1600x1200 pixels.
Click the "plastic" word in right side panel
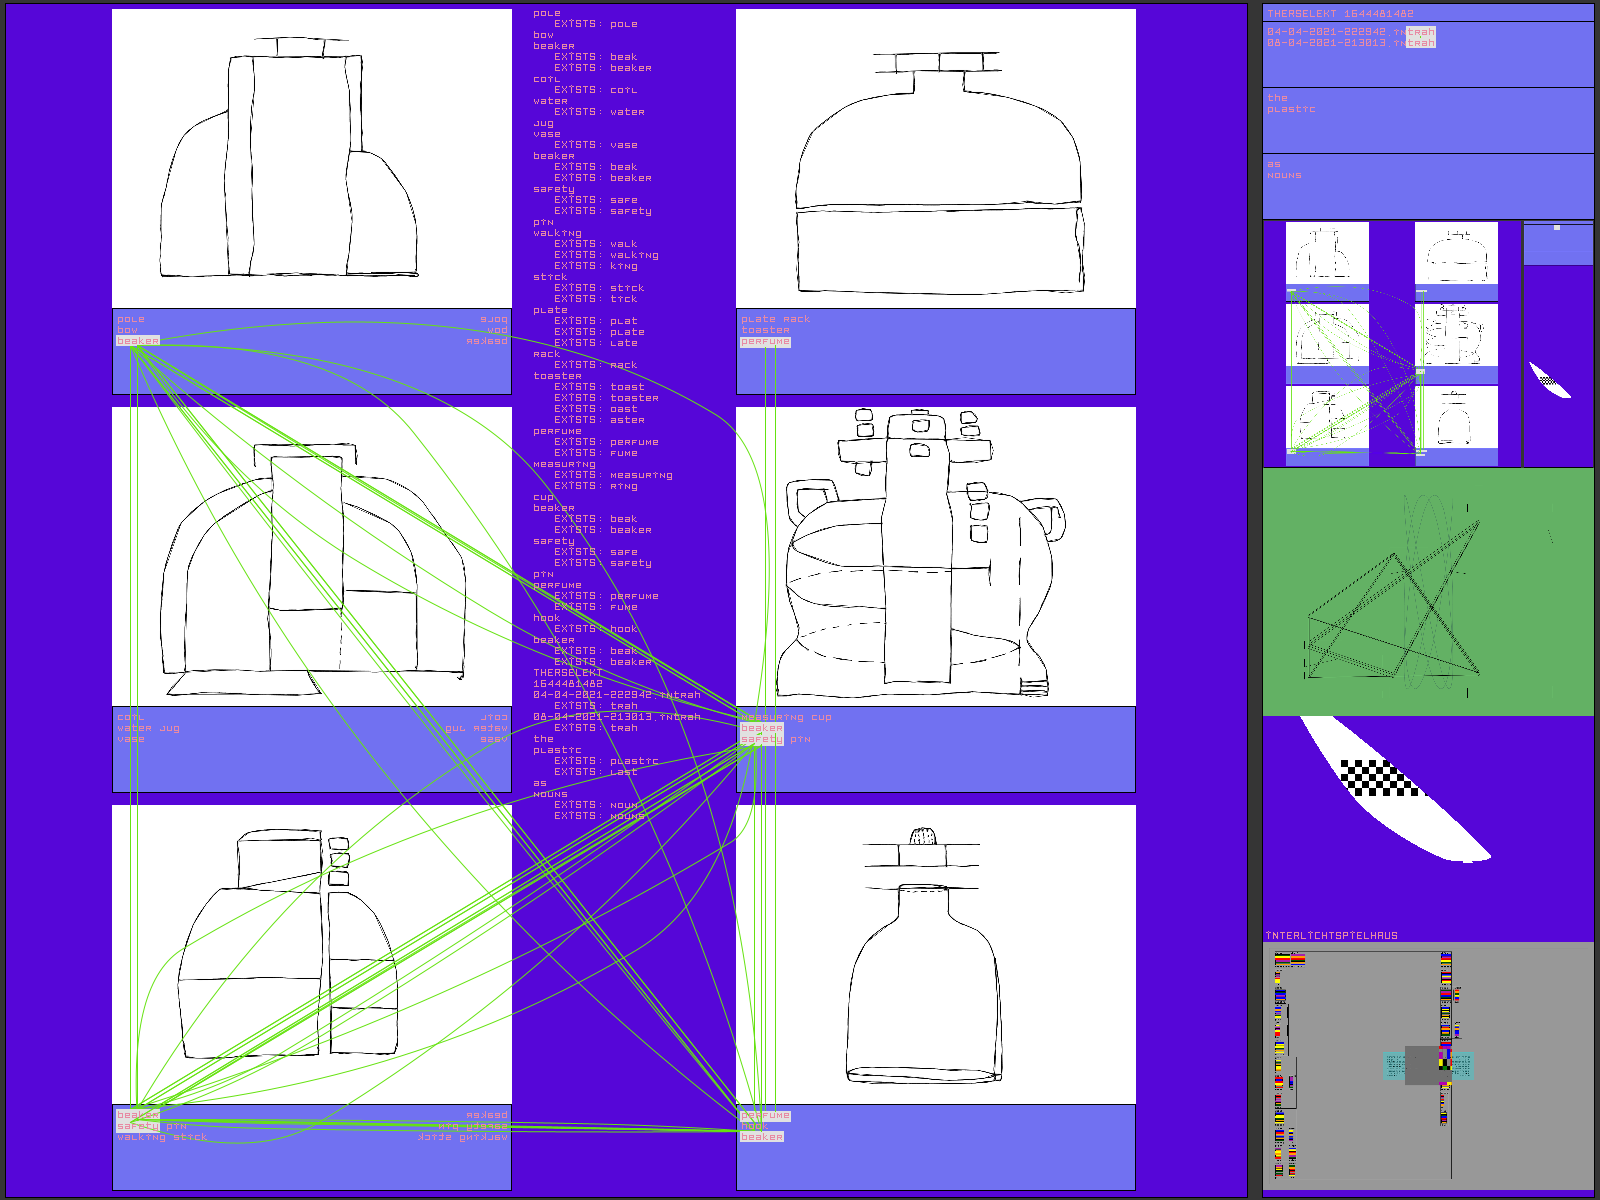[x=1291, y=109]
